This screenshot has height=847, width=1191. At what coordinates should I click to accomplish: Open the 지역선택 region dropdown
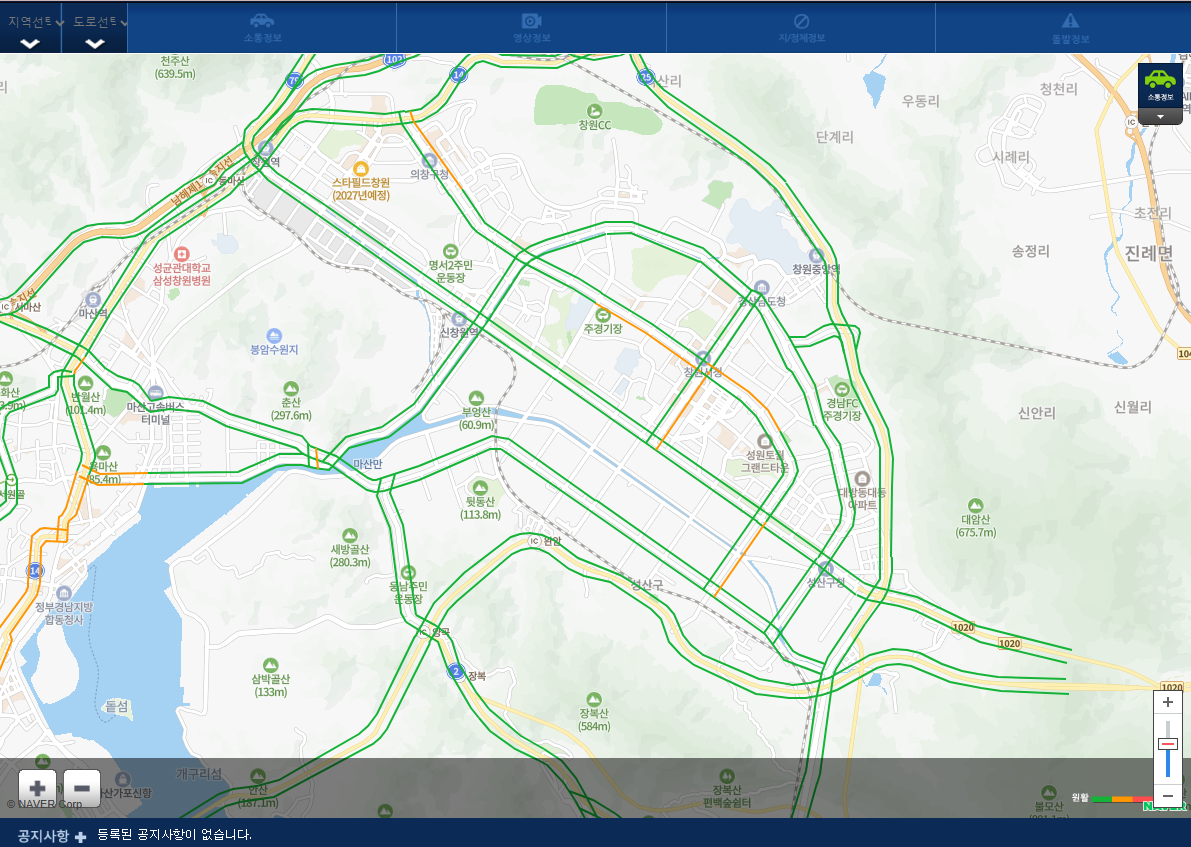[30, 29]
